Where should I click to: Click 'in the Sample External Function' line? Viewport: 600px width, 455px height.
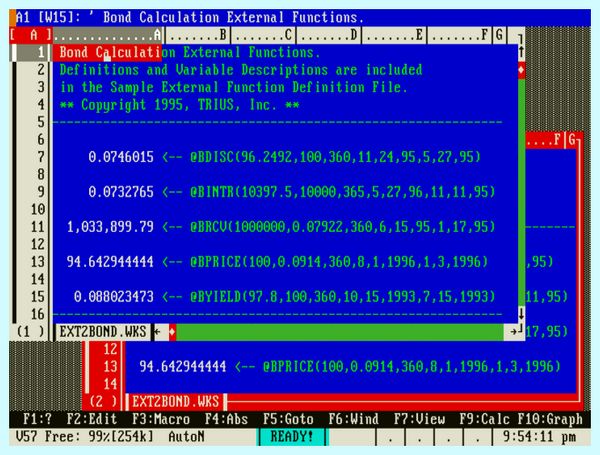[x=233, y=87]
